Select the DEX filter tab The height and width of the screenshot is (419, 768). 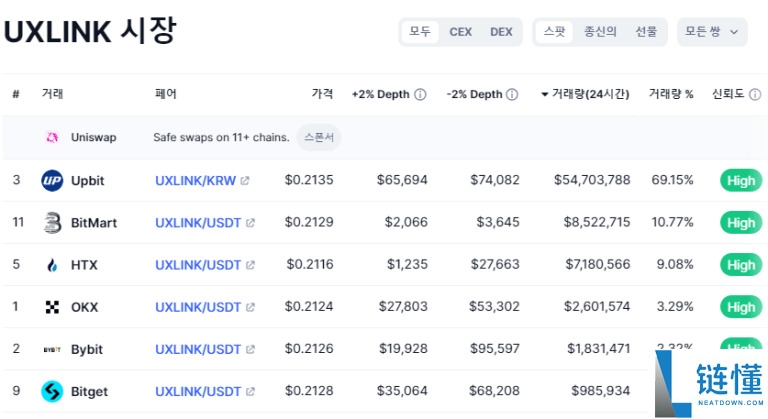coord(501,32)
